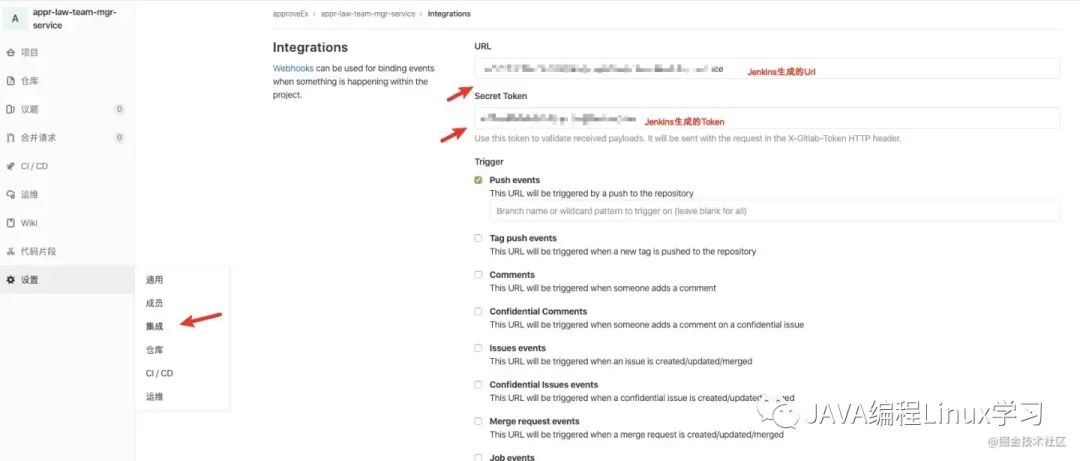Click the branch name wildcard pattern field
The height and width of the screenshot is (461, 1080).
click(x=775, y=211)
